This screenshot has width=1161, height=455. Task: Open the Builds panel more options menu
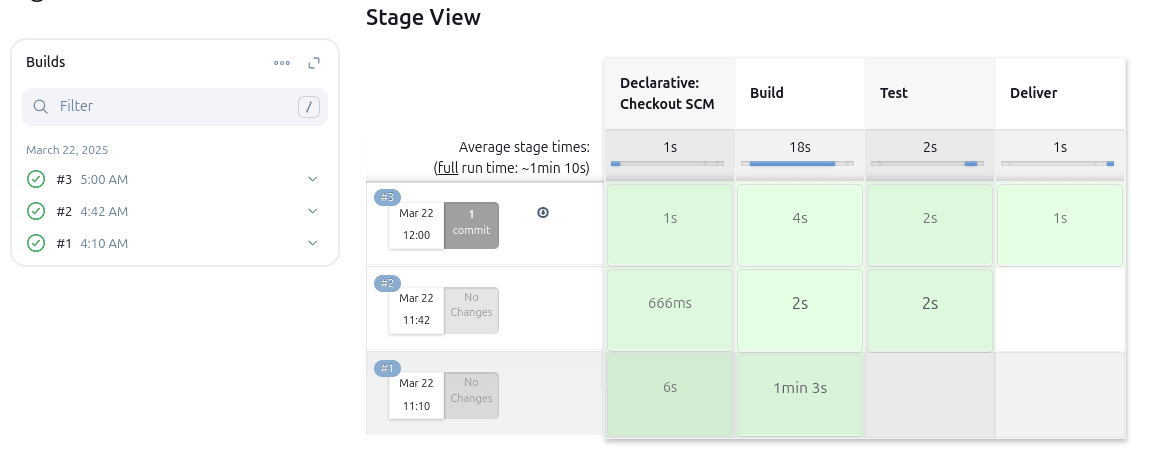click(x=282, y=63)
